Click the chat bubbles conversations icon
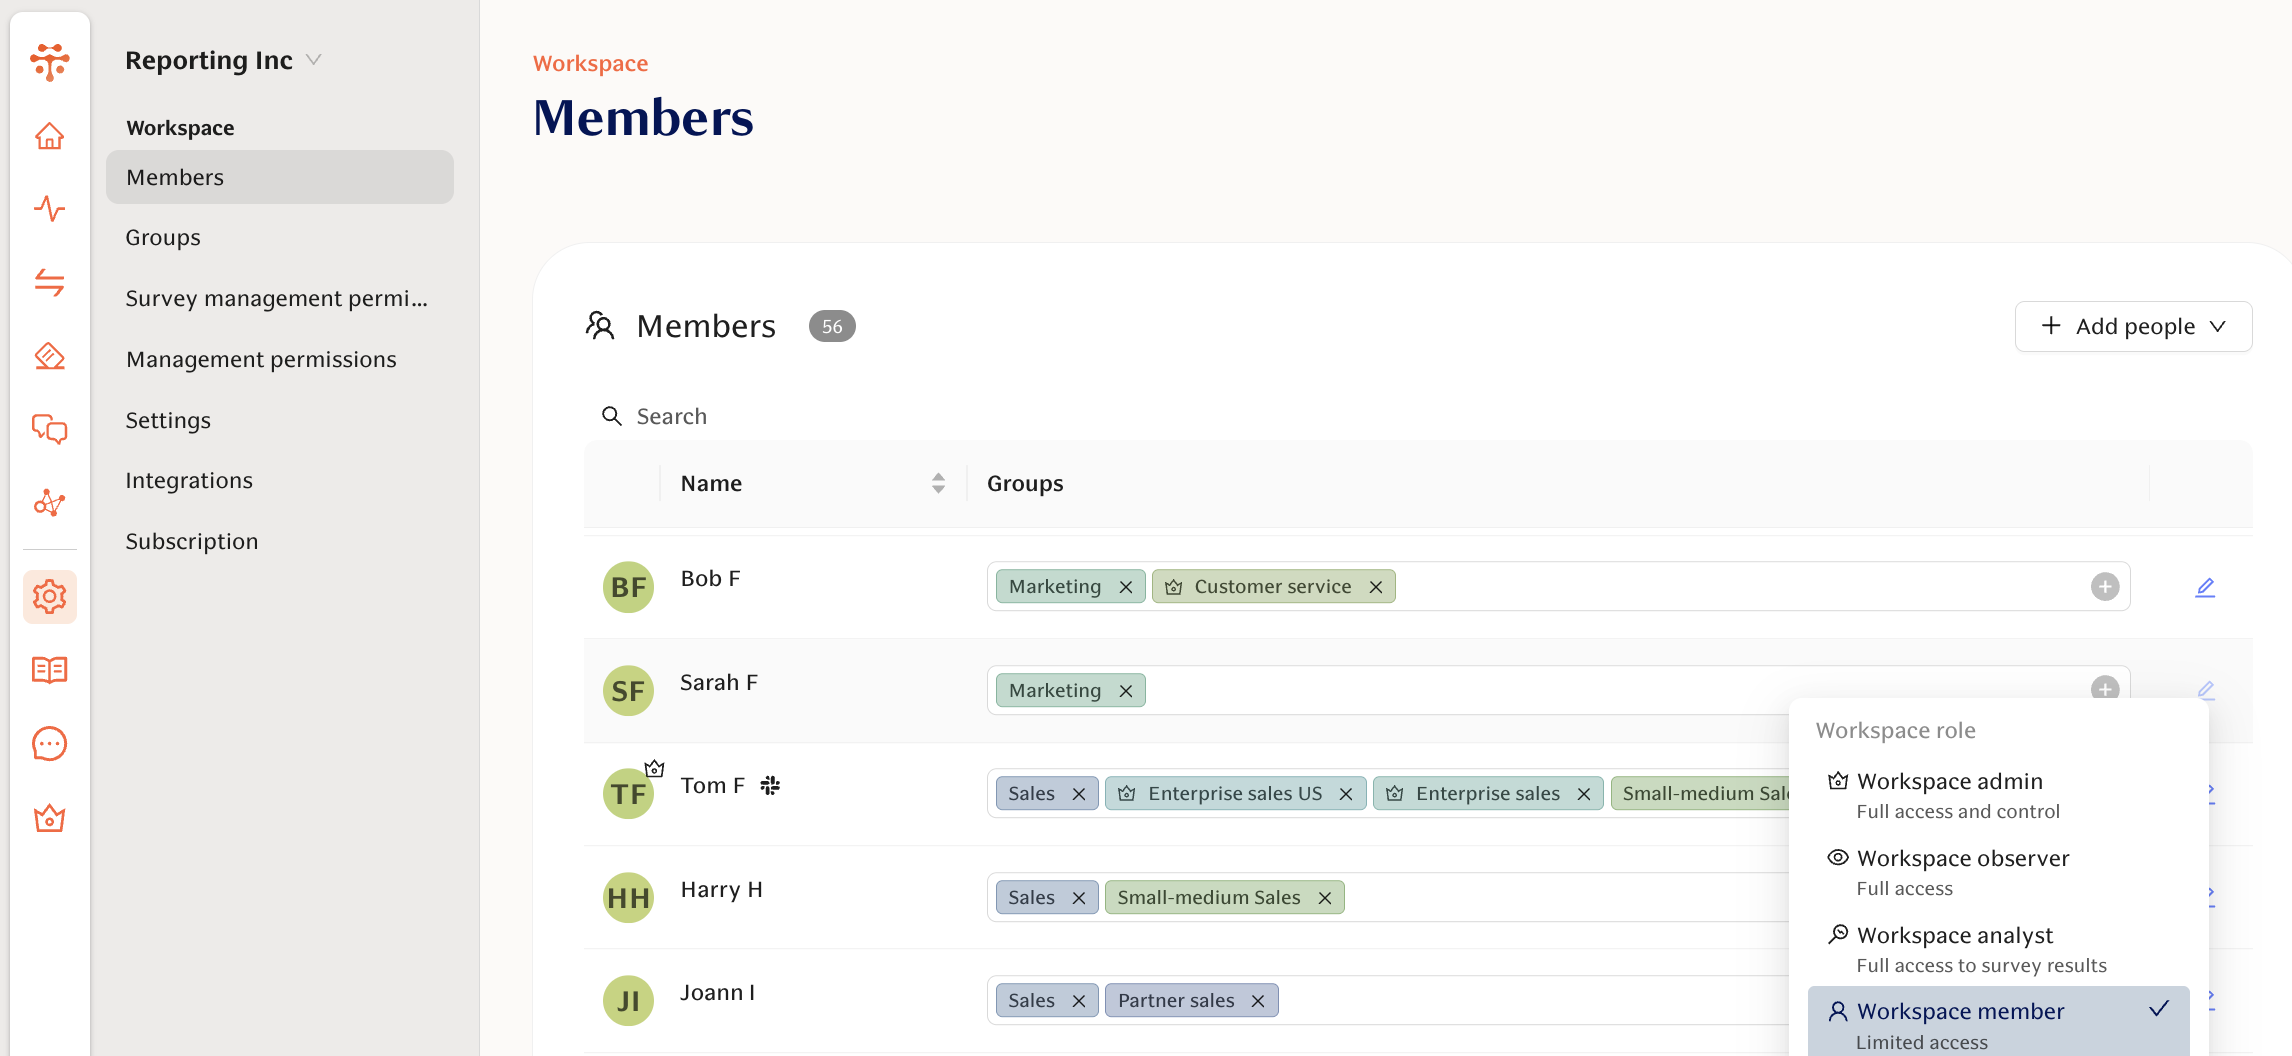 point(49,430)
